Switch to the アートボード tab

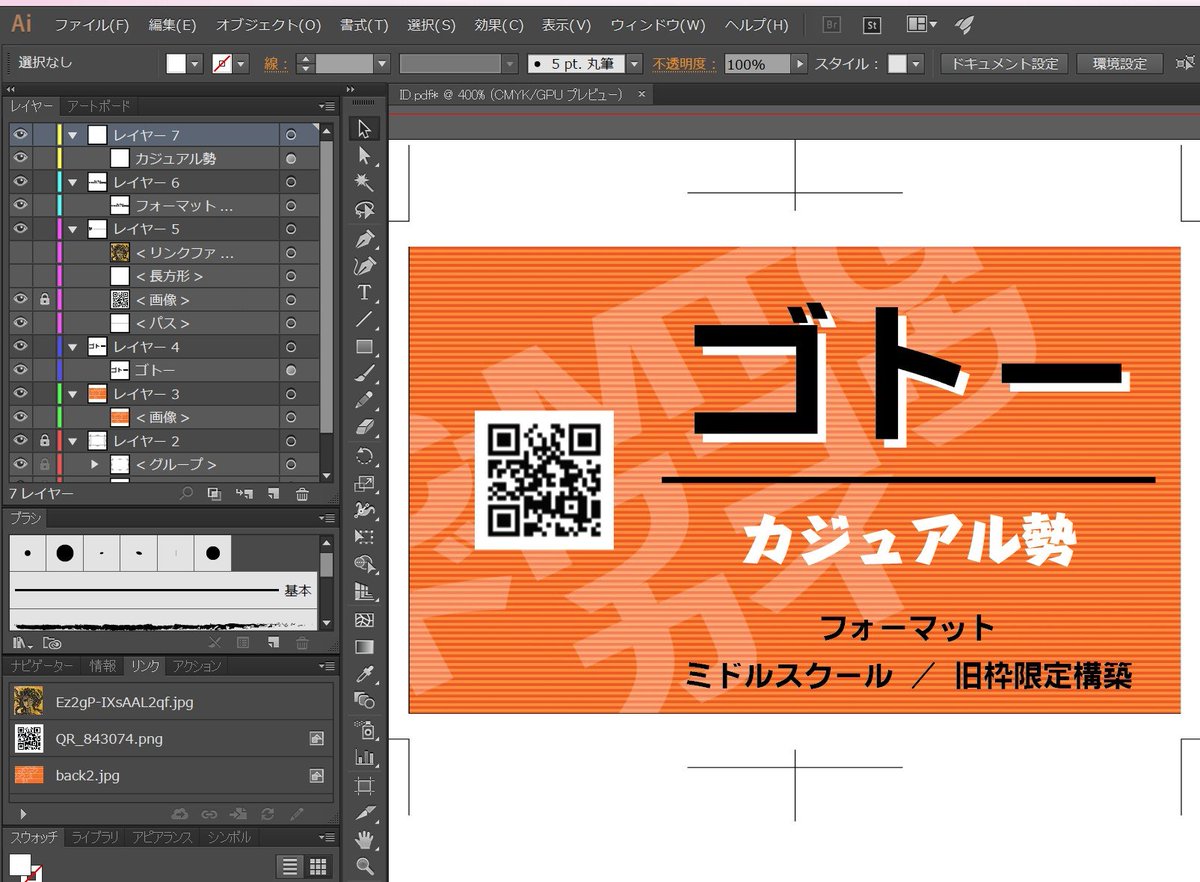pyautogui.click(x=98, y=106)
